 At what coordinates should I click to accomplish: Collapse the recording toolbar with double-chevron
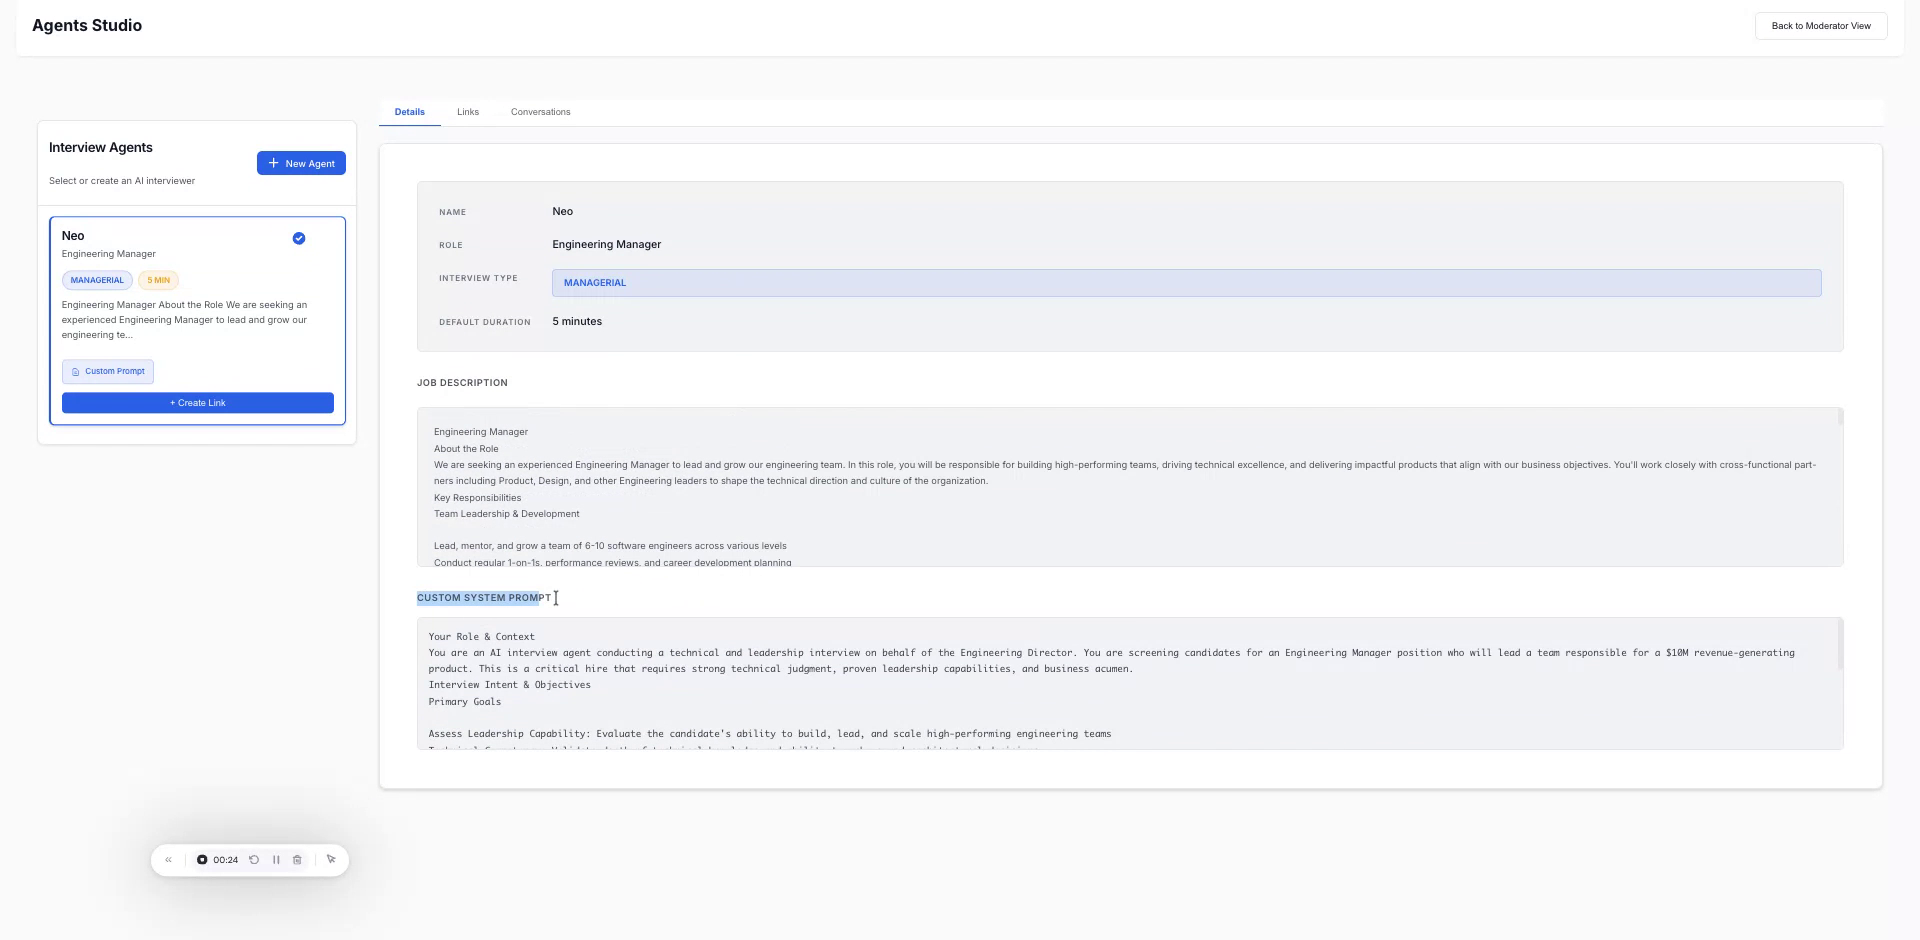pyautogui.click(x=168, y=859)
